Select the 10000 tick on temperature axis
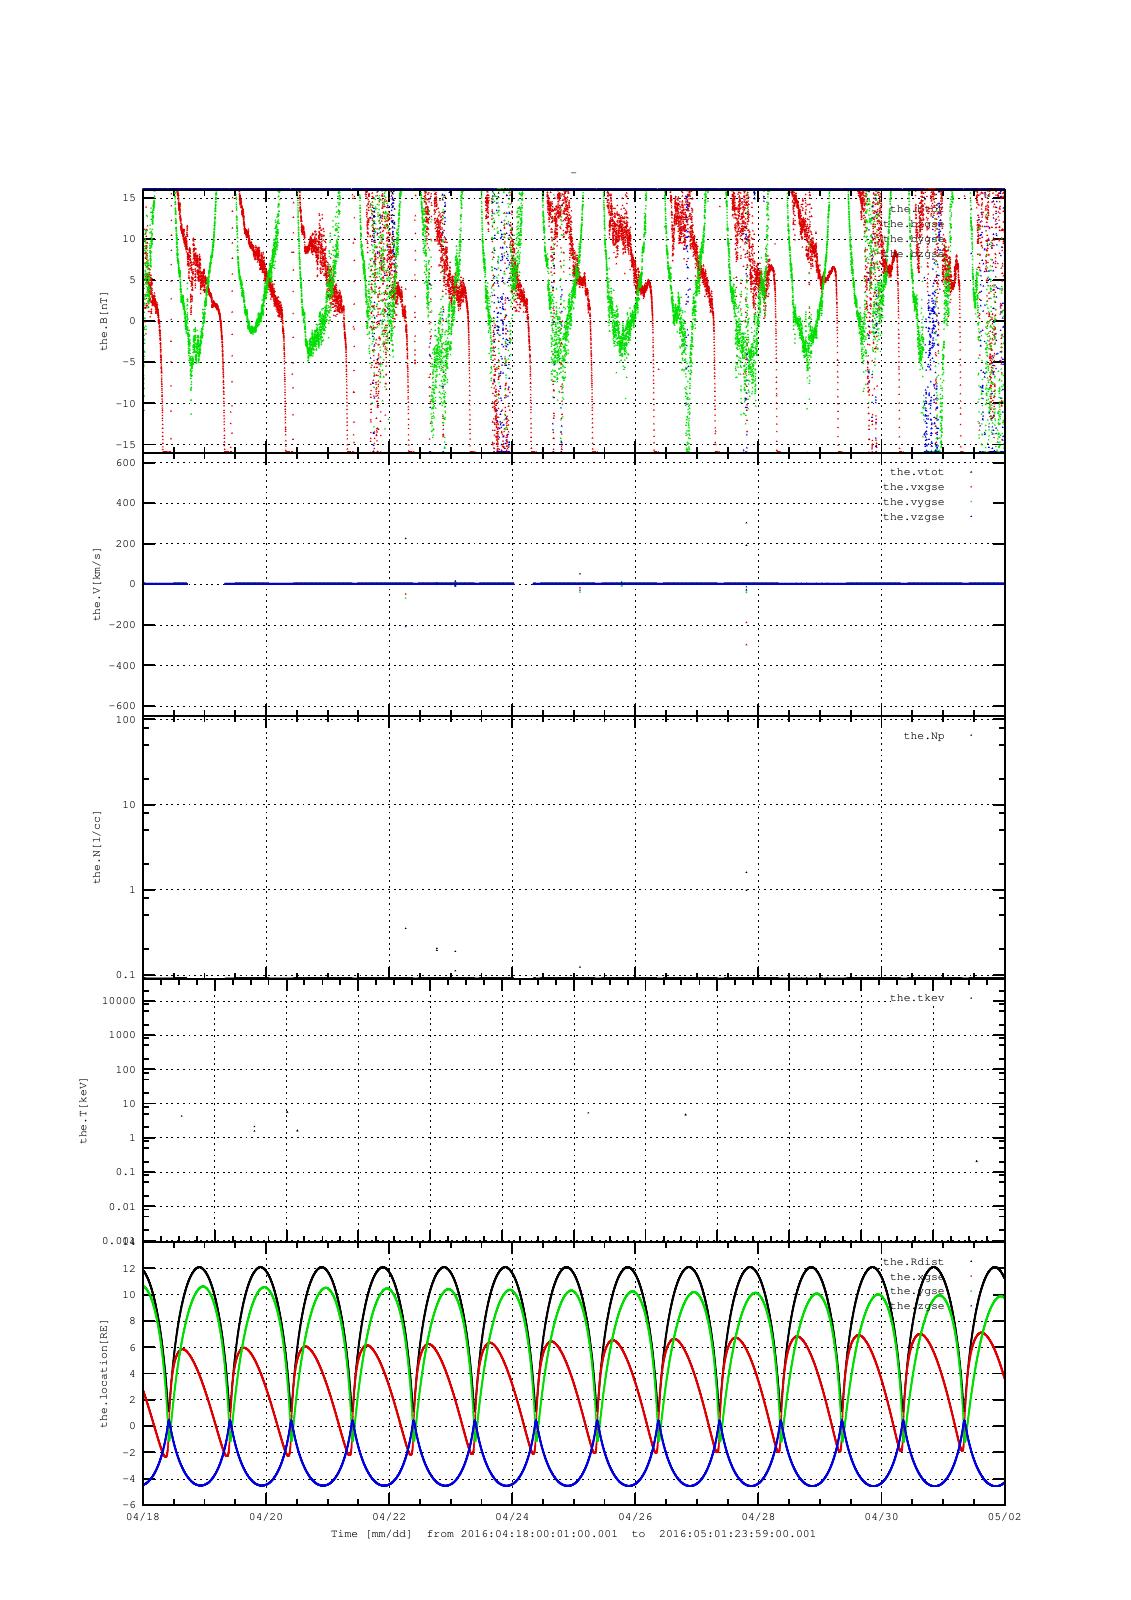 [x=119, y=1002]
